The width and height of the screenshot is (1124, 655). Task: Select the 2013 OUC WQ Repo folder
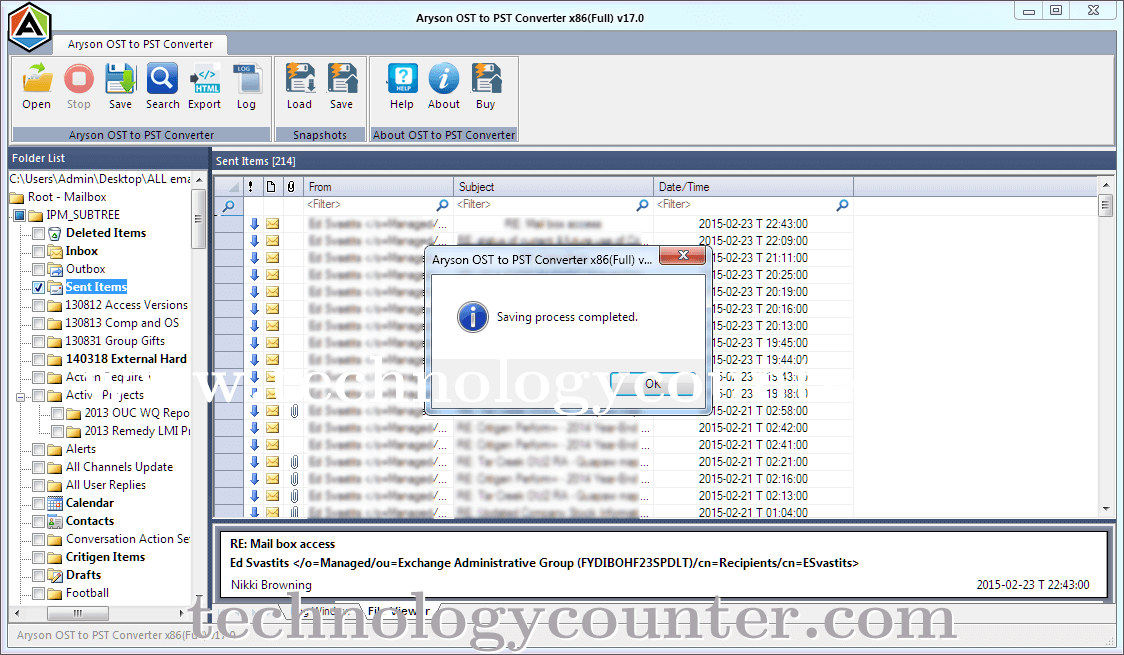click(137, 413)
